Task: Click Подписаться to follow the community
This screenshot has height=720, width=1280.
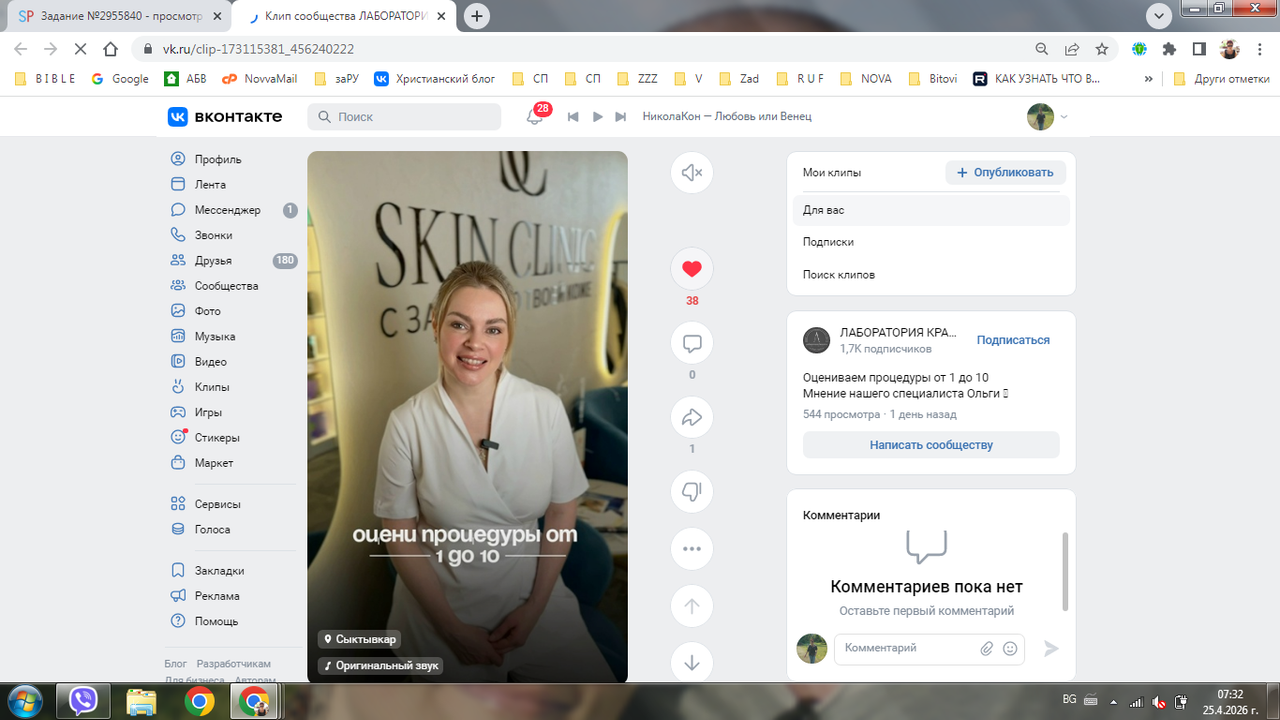Action: tap(1013, 340)
